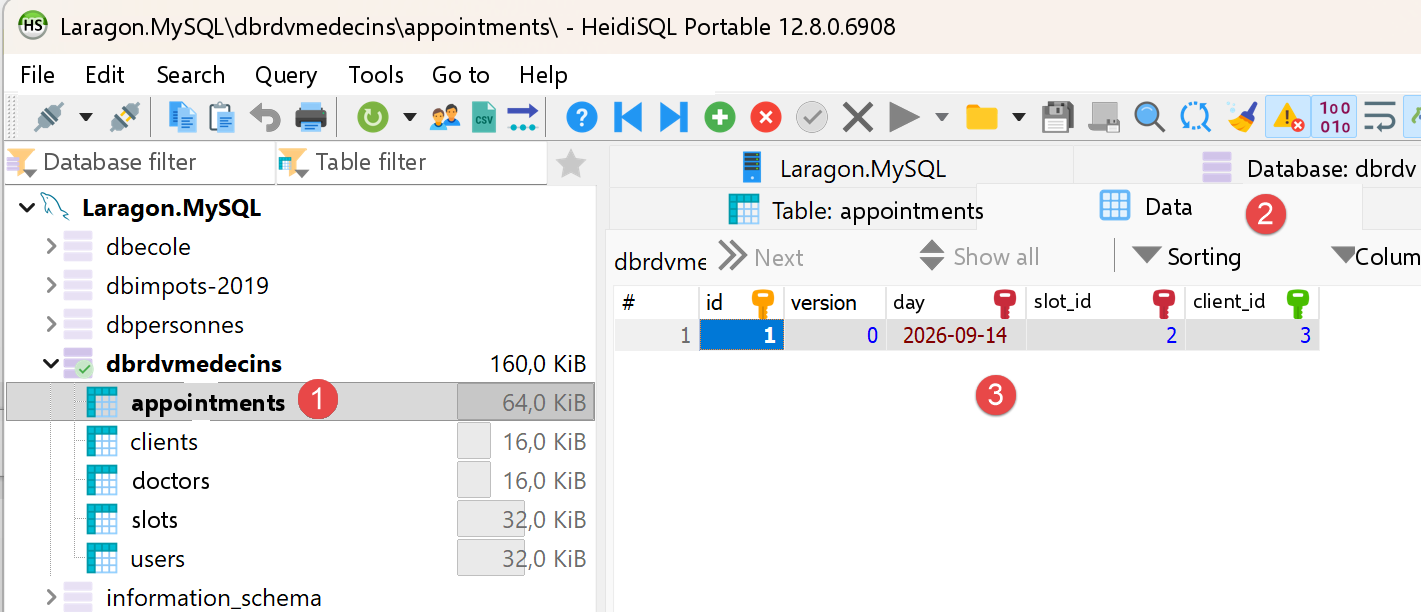The width and height of the screenshot is (1421, 612).
Task: Open the Run query dropdown arrow
Action: click(941, 118)
